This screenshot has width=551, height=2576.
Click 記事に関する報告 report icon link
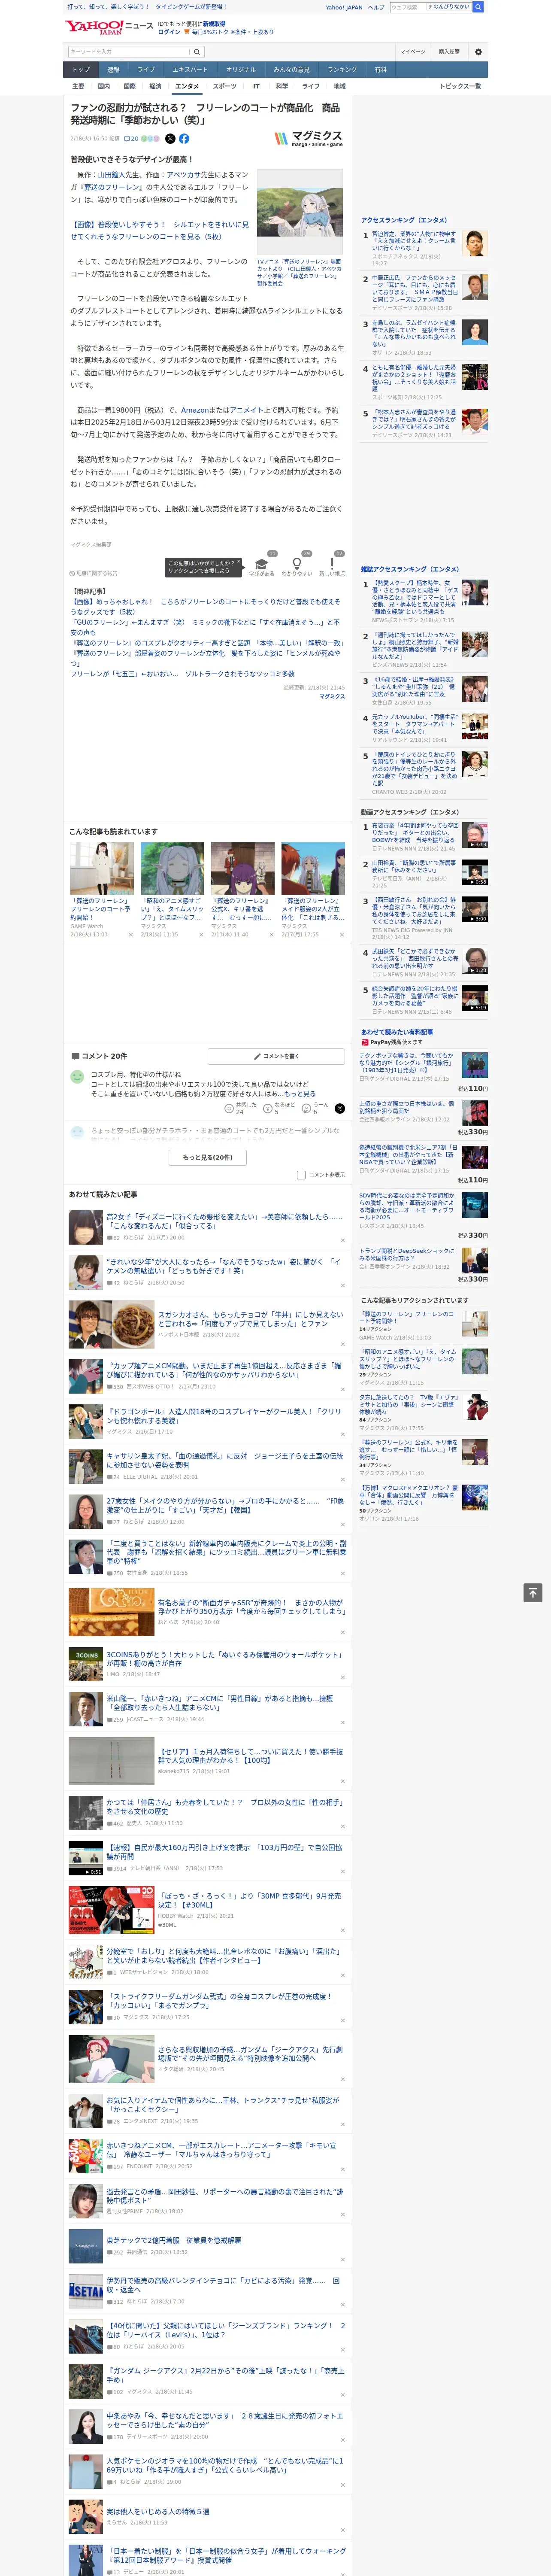[x=94, y=573]
